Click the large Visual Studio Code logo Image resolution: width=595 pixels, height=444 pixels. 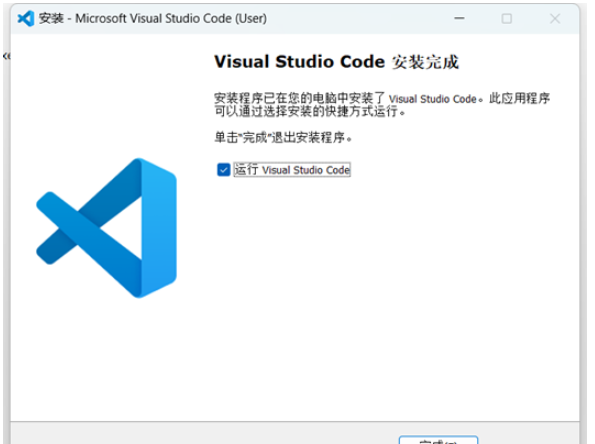click(x=107, y=228)
